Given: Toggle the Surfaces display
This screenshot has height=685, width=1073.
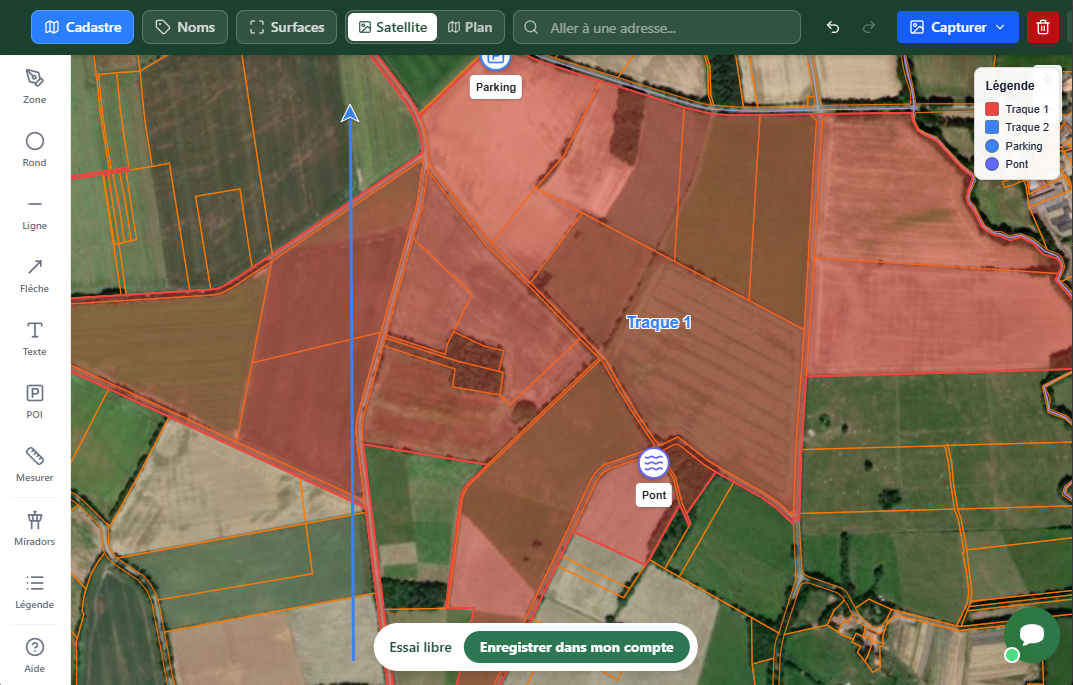Looking at the screenshot, I should (286, 27).
